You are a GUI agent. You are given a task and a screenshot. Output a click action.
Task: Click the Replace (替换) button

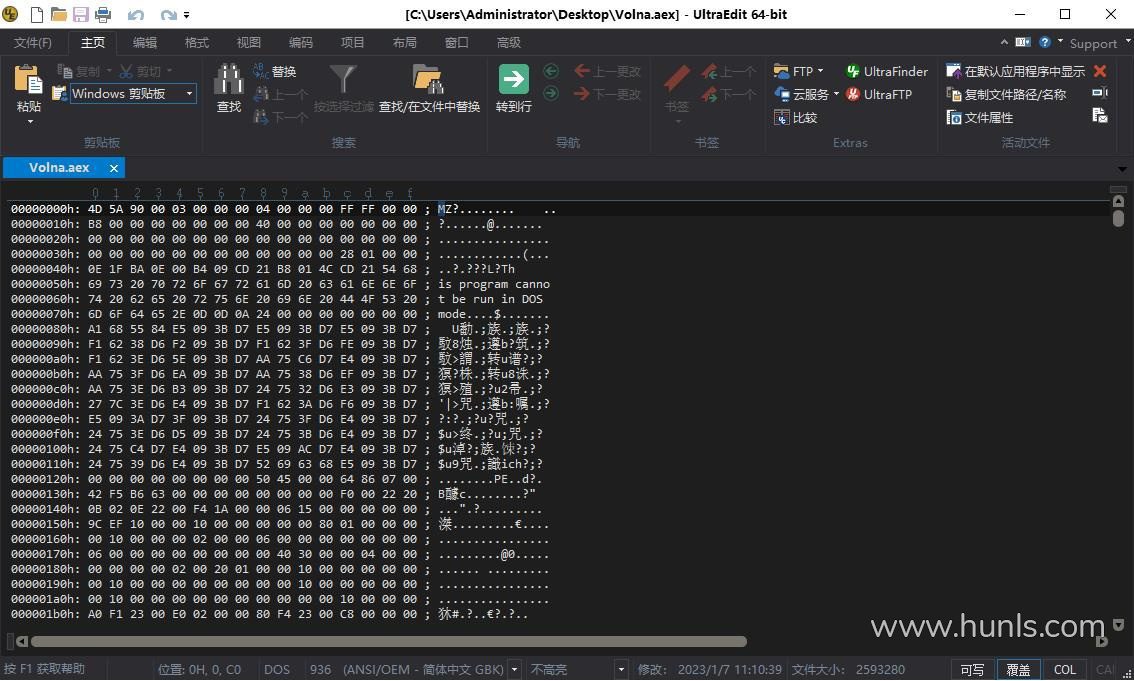point(275,72)
